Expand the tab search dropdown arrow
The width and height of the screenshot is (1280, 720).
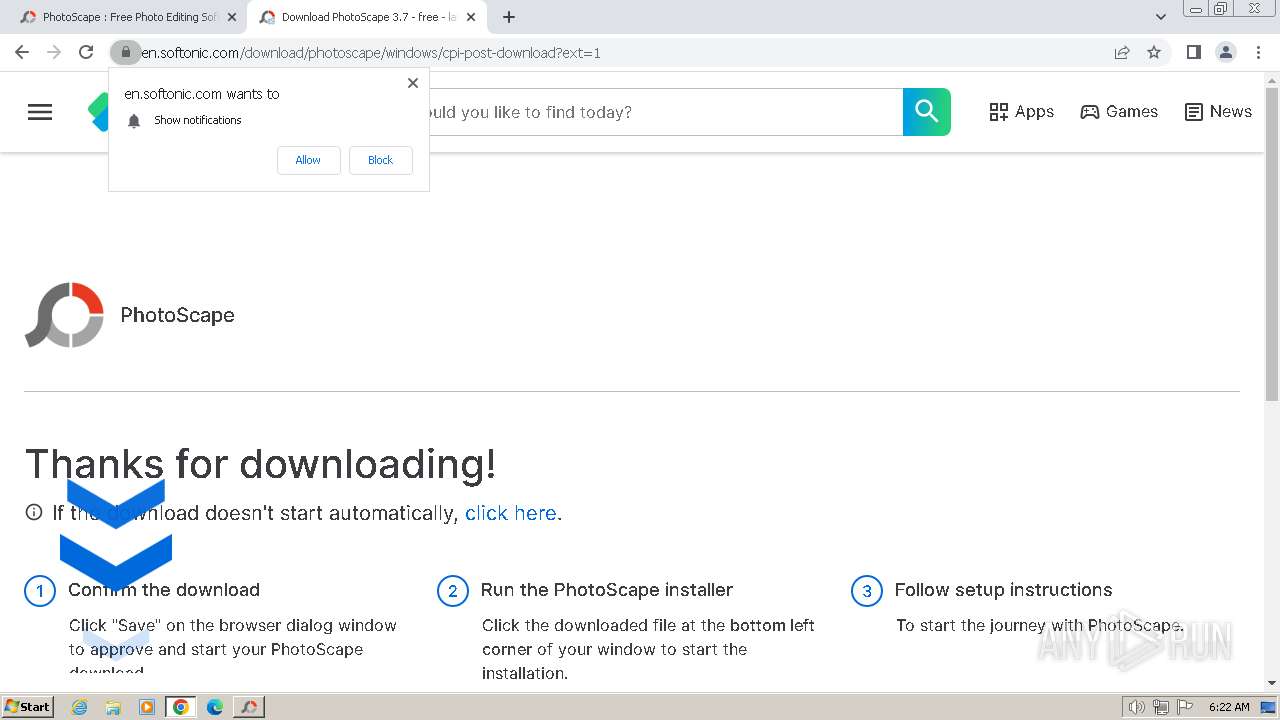tap(1161, 17)
